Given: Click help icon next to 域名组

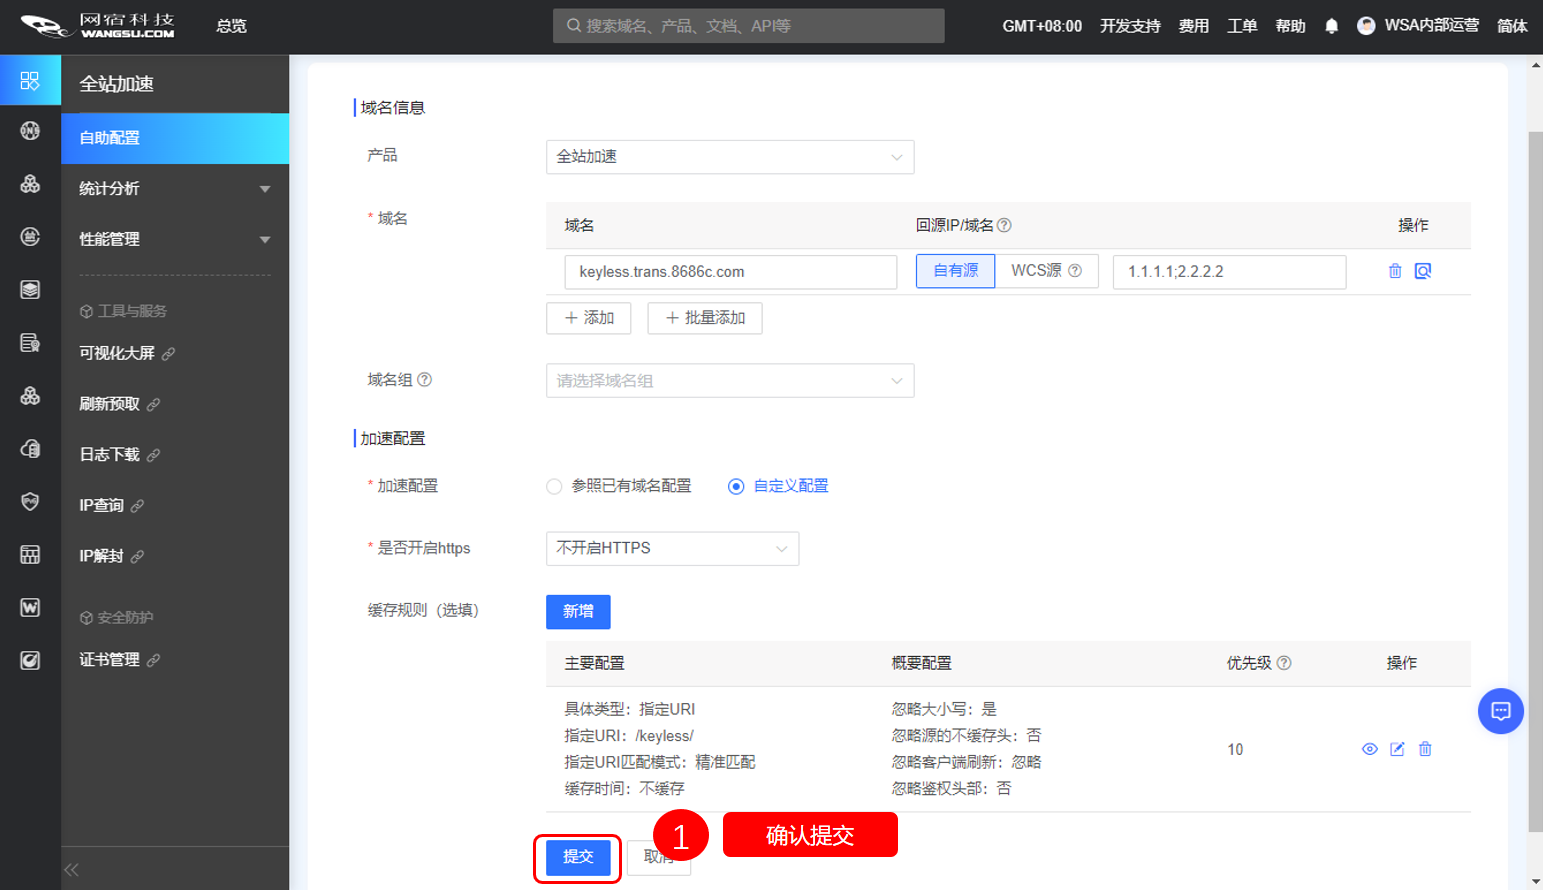Looking at the screenshot, I should click(424, 380).
